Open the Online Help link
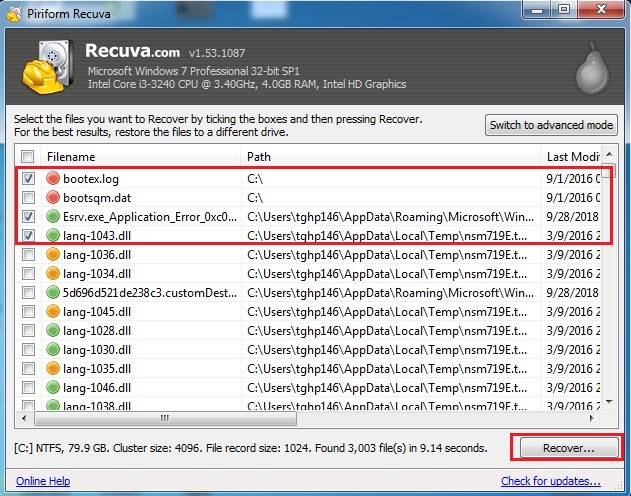The height and width of the screenshot is (496, 631). [43, 481]
